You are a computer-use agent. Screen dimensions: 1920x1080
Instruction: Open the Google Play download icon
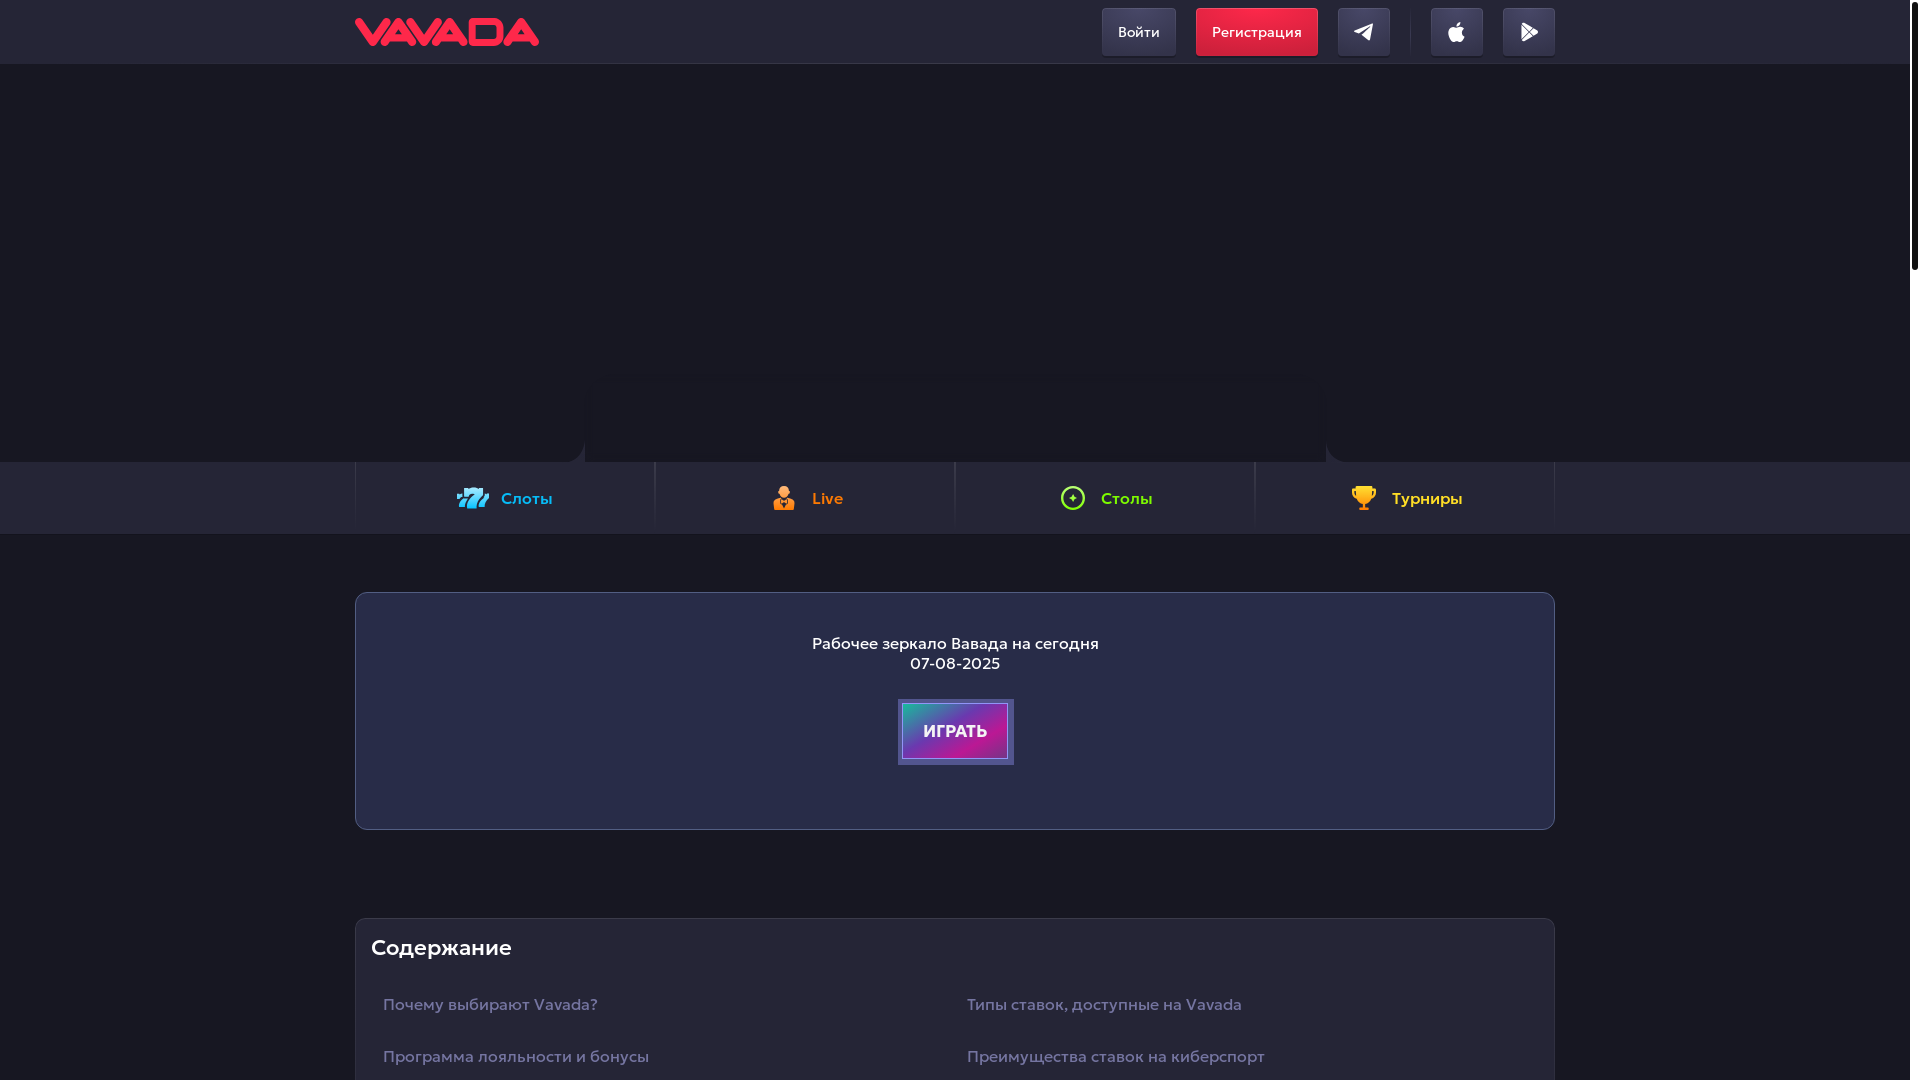coord(1528,32)
